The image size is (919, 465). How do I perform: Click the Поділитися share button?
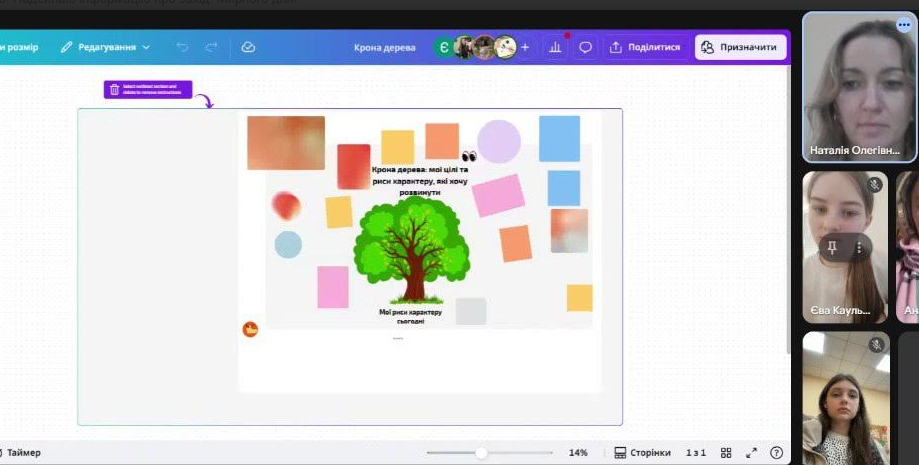(x=645, y=47)
